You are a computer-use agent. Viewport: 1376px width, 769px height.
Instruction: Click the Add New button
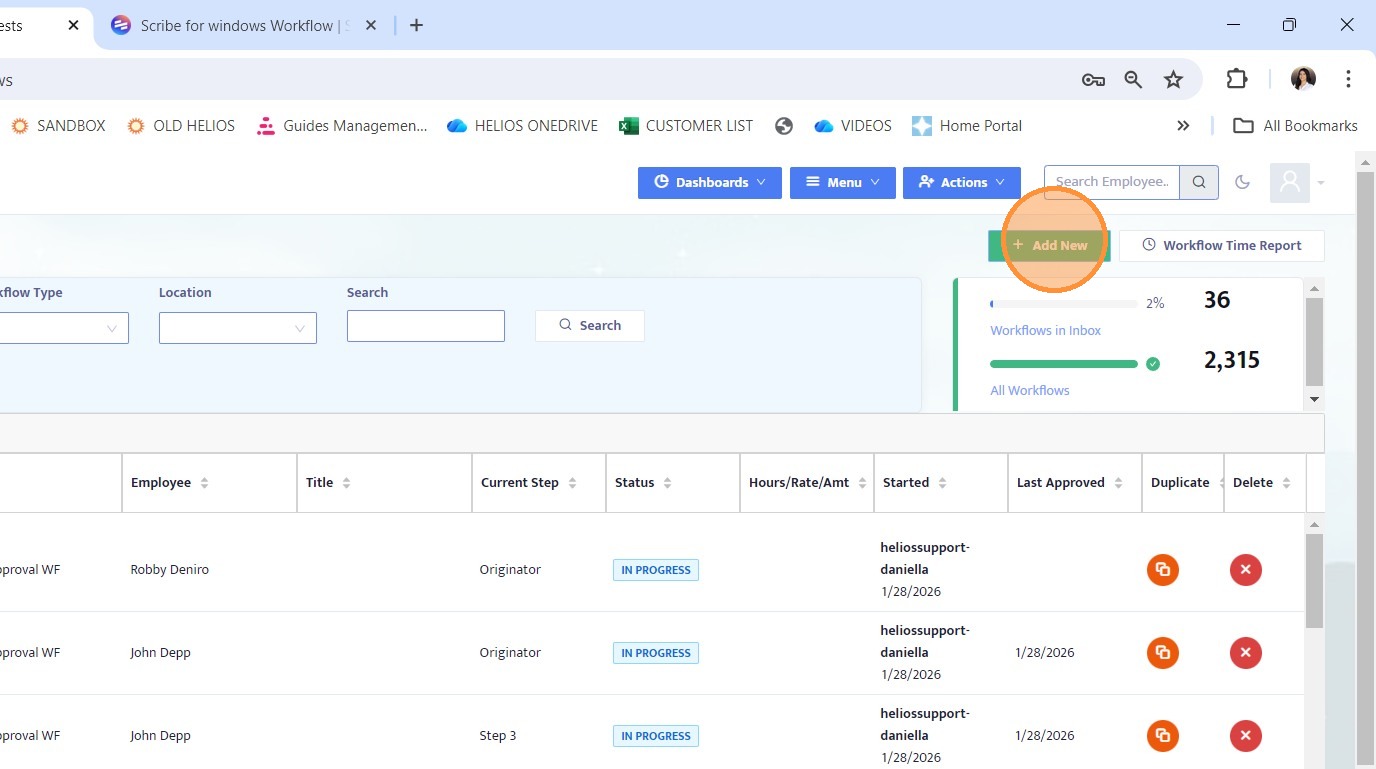[1049, 245]
